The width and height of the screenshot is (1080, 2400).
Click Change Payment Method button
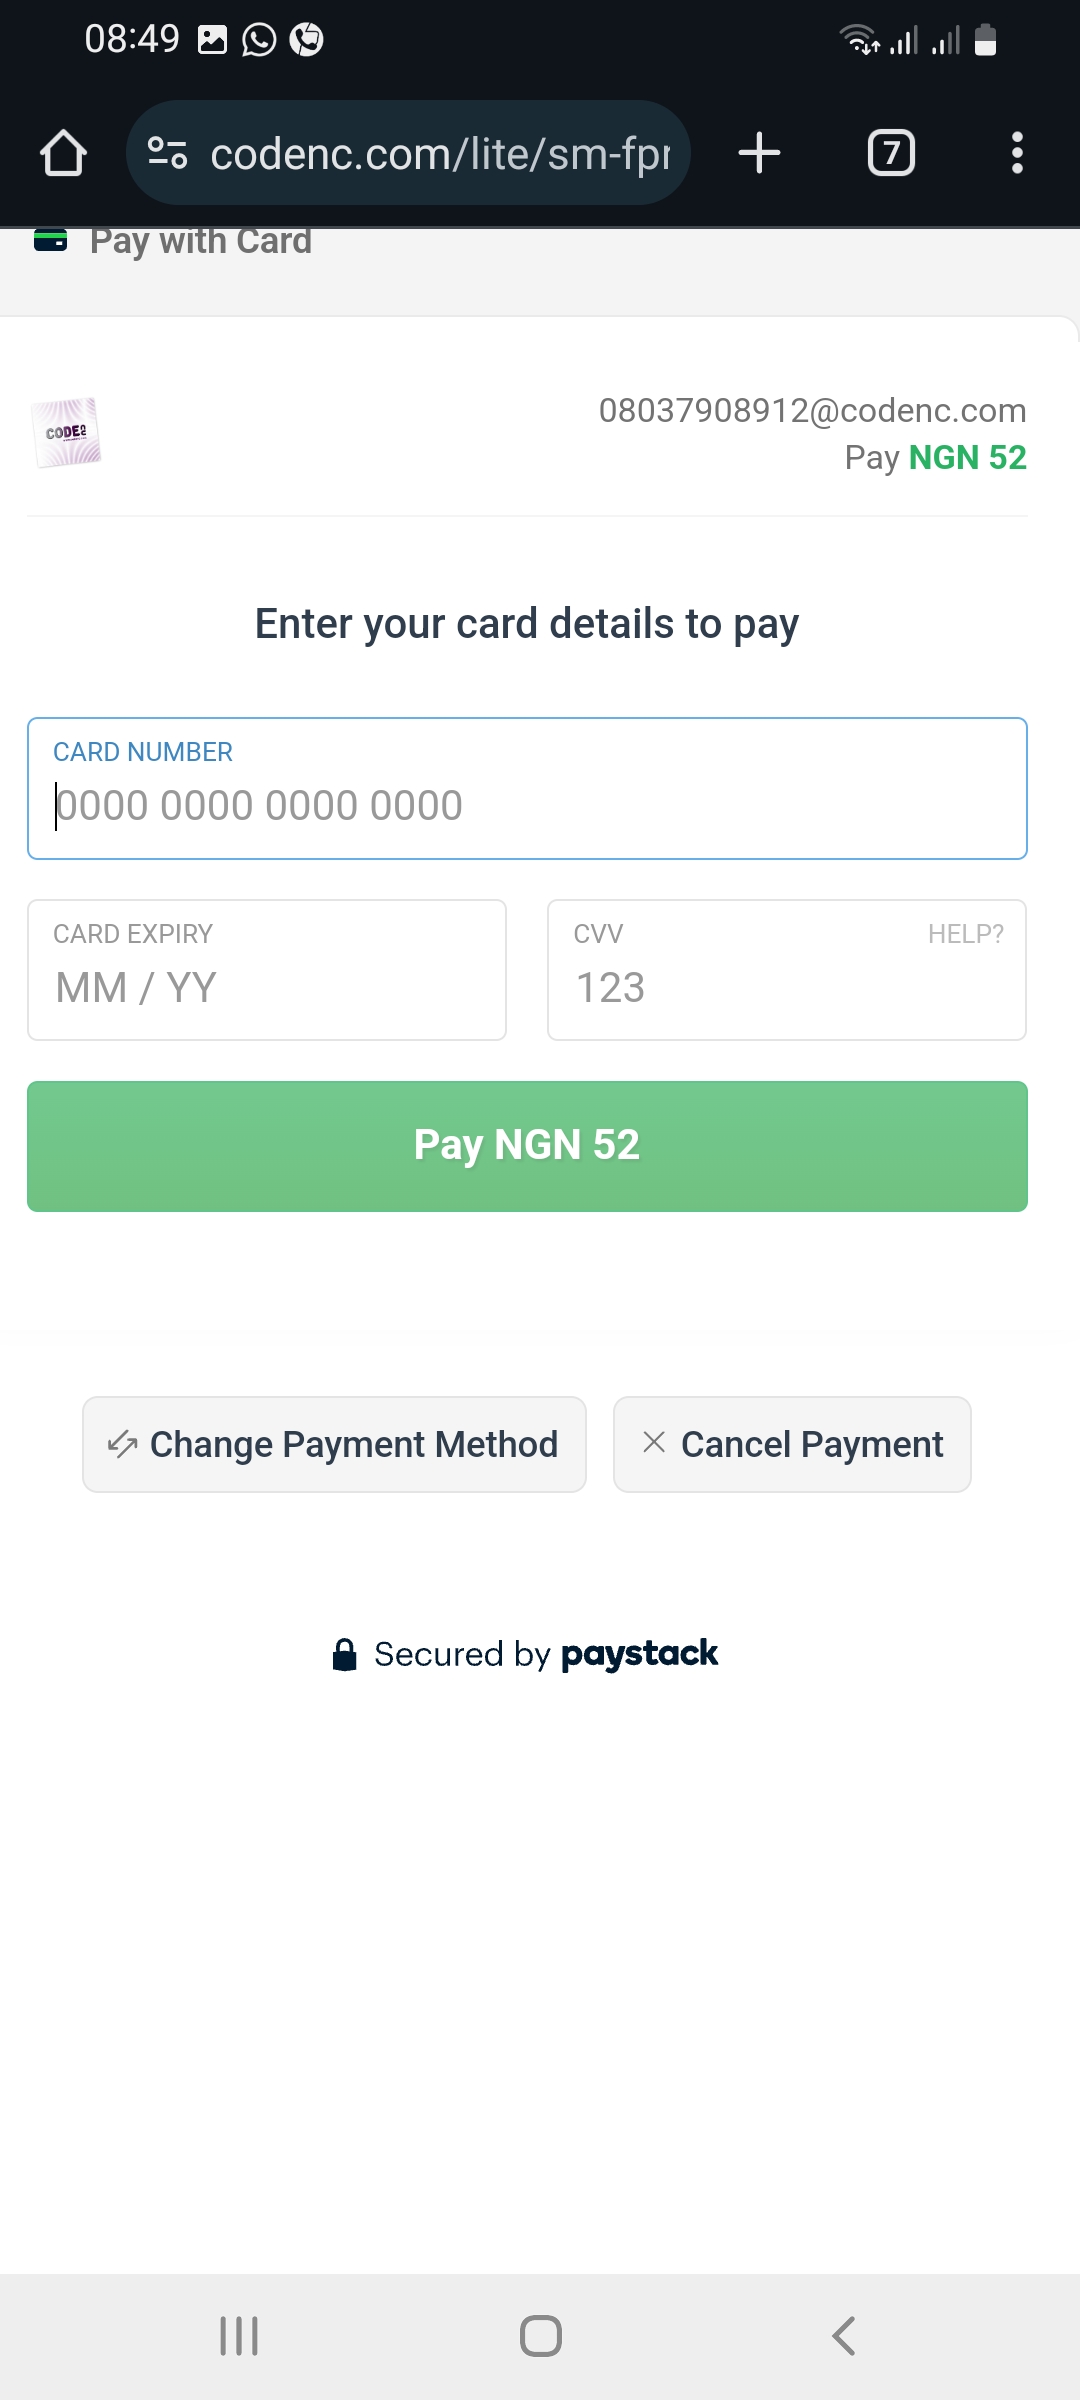[334, 1444]
